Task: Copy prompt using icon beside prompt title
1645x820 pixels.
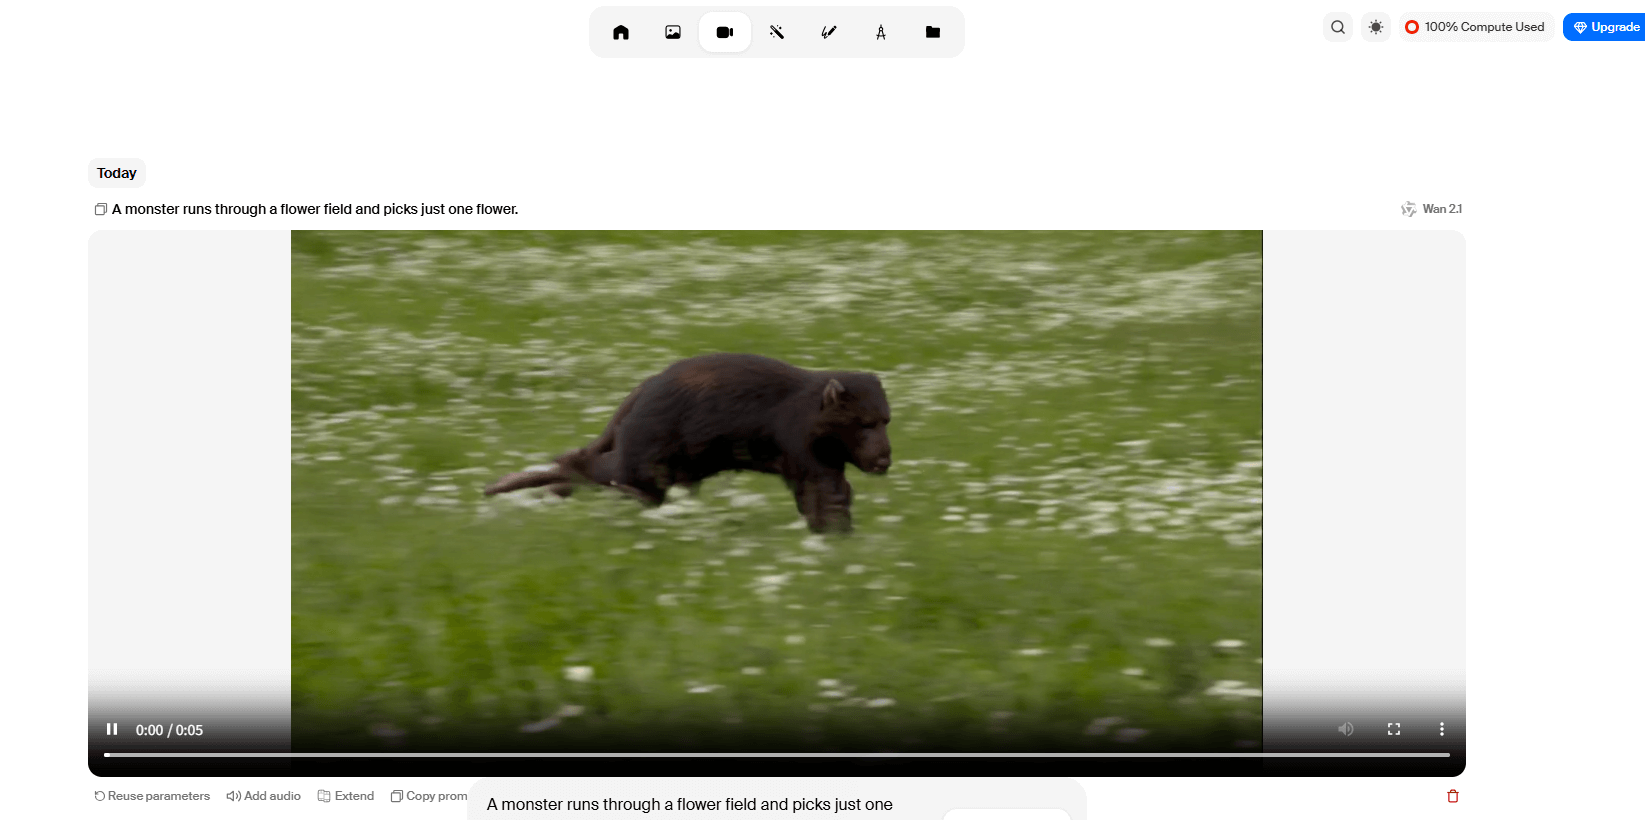Action: (100, 209)
